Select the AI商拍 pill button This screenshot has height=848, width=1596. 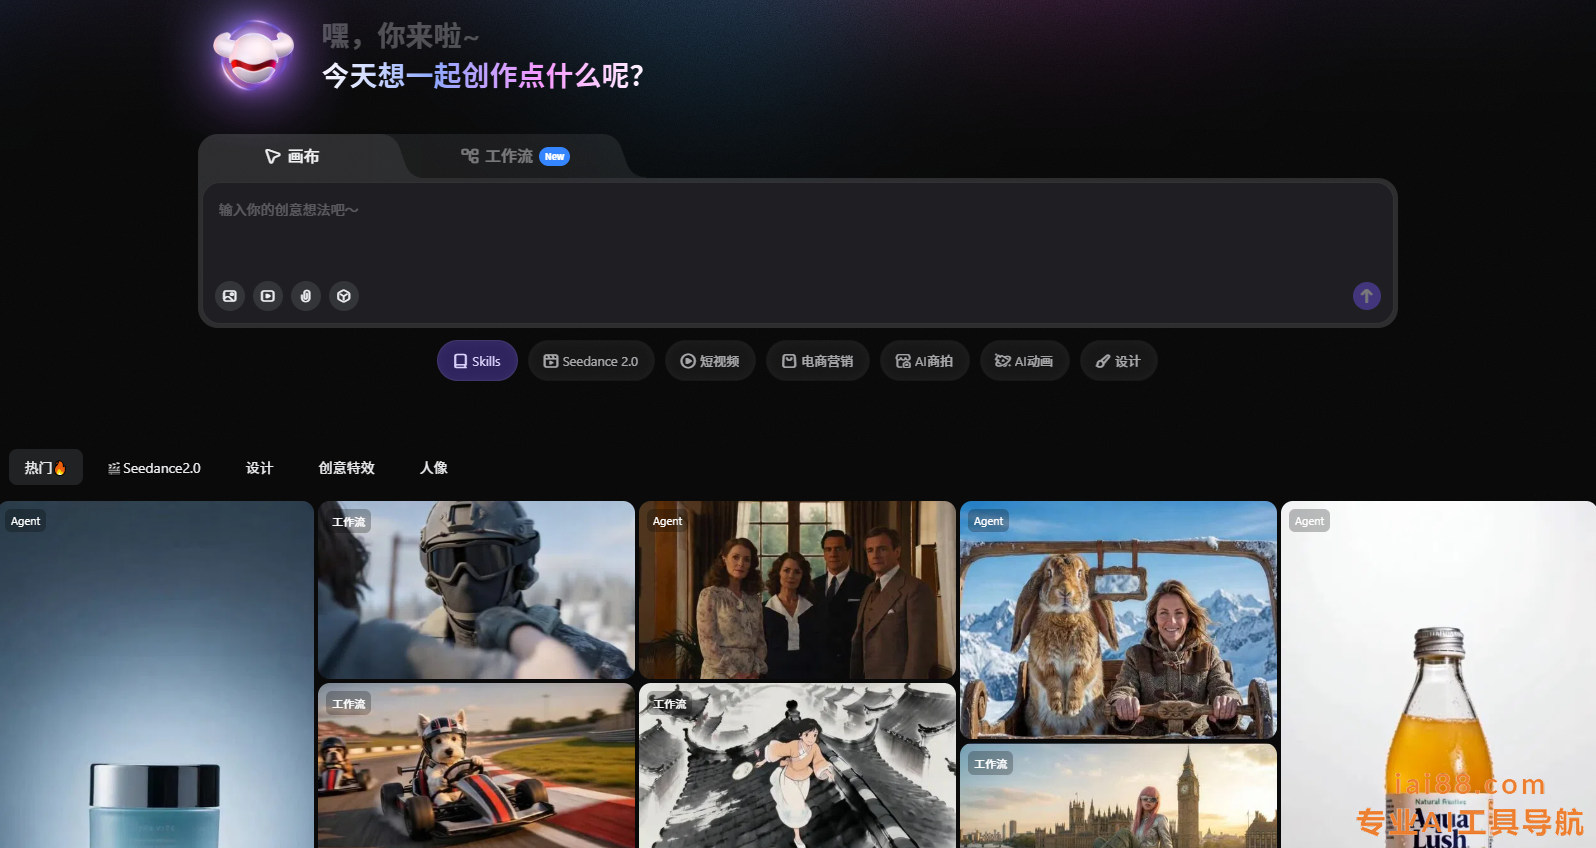tap(924, 361)
